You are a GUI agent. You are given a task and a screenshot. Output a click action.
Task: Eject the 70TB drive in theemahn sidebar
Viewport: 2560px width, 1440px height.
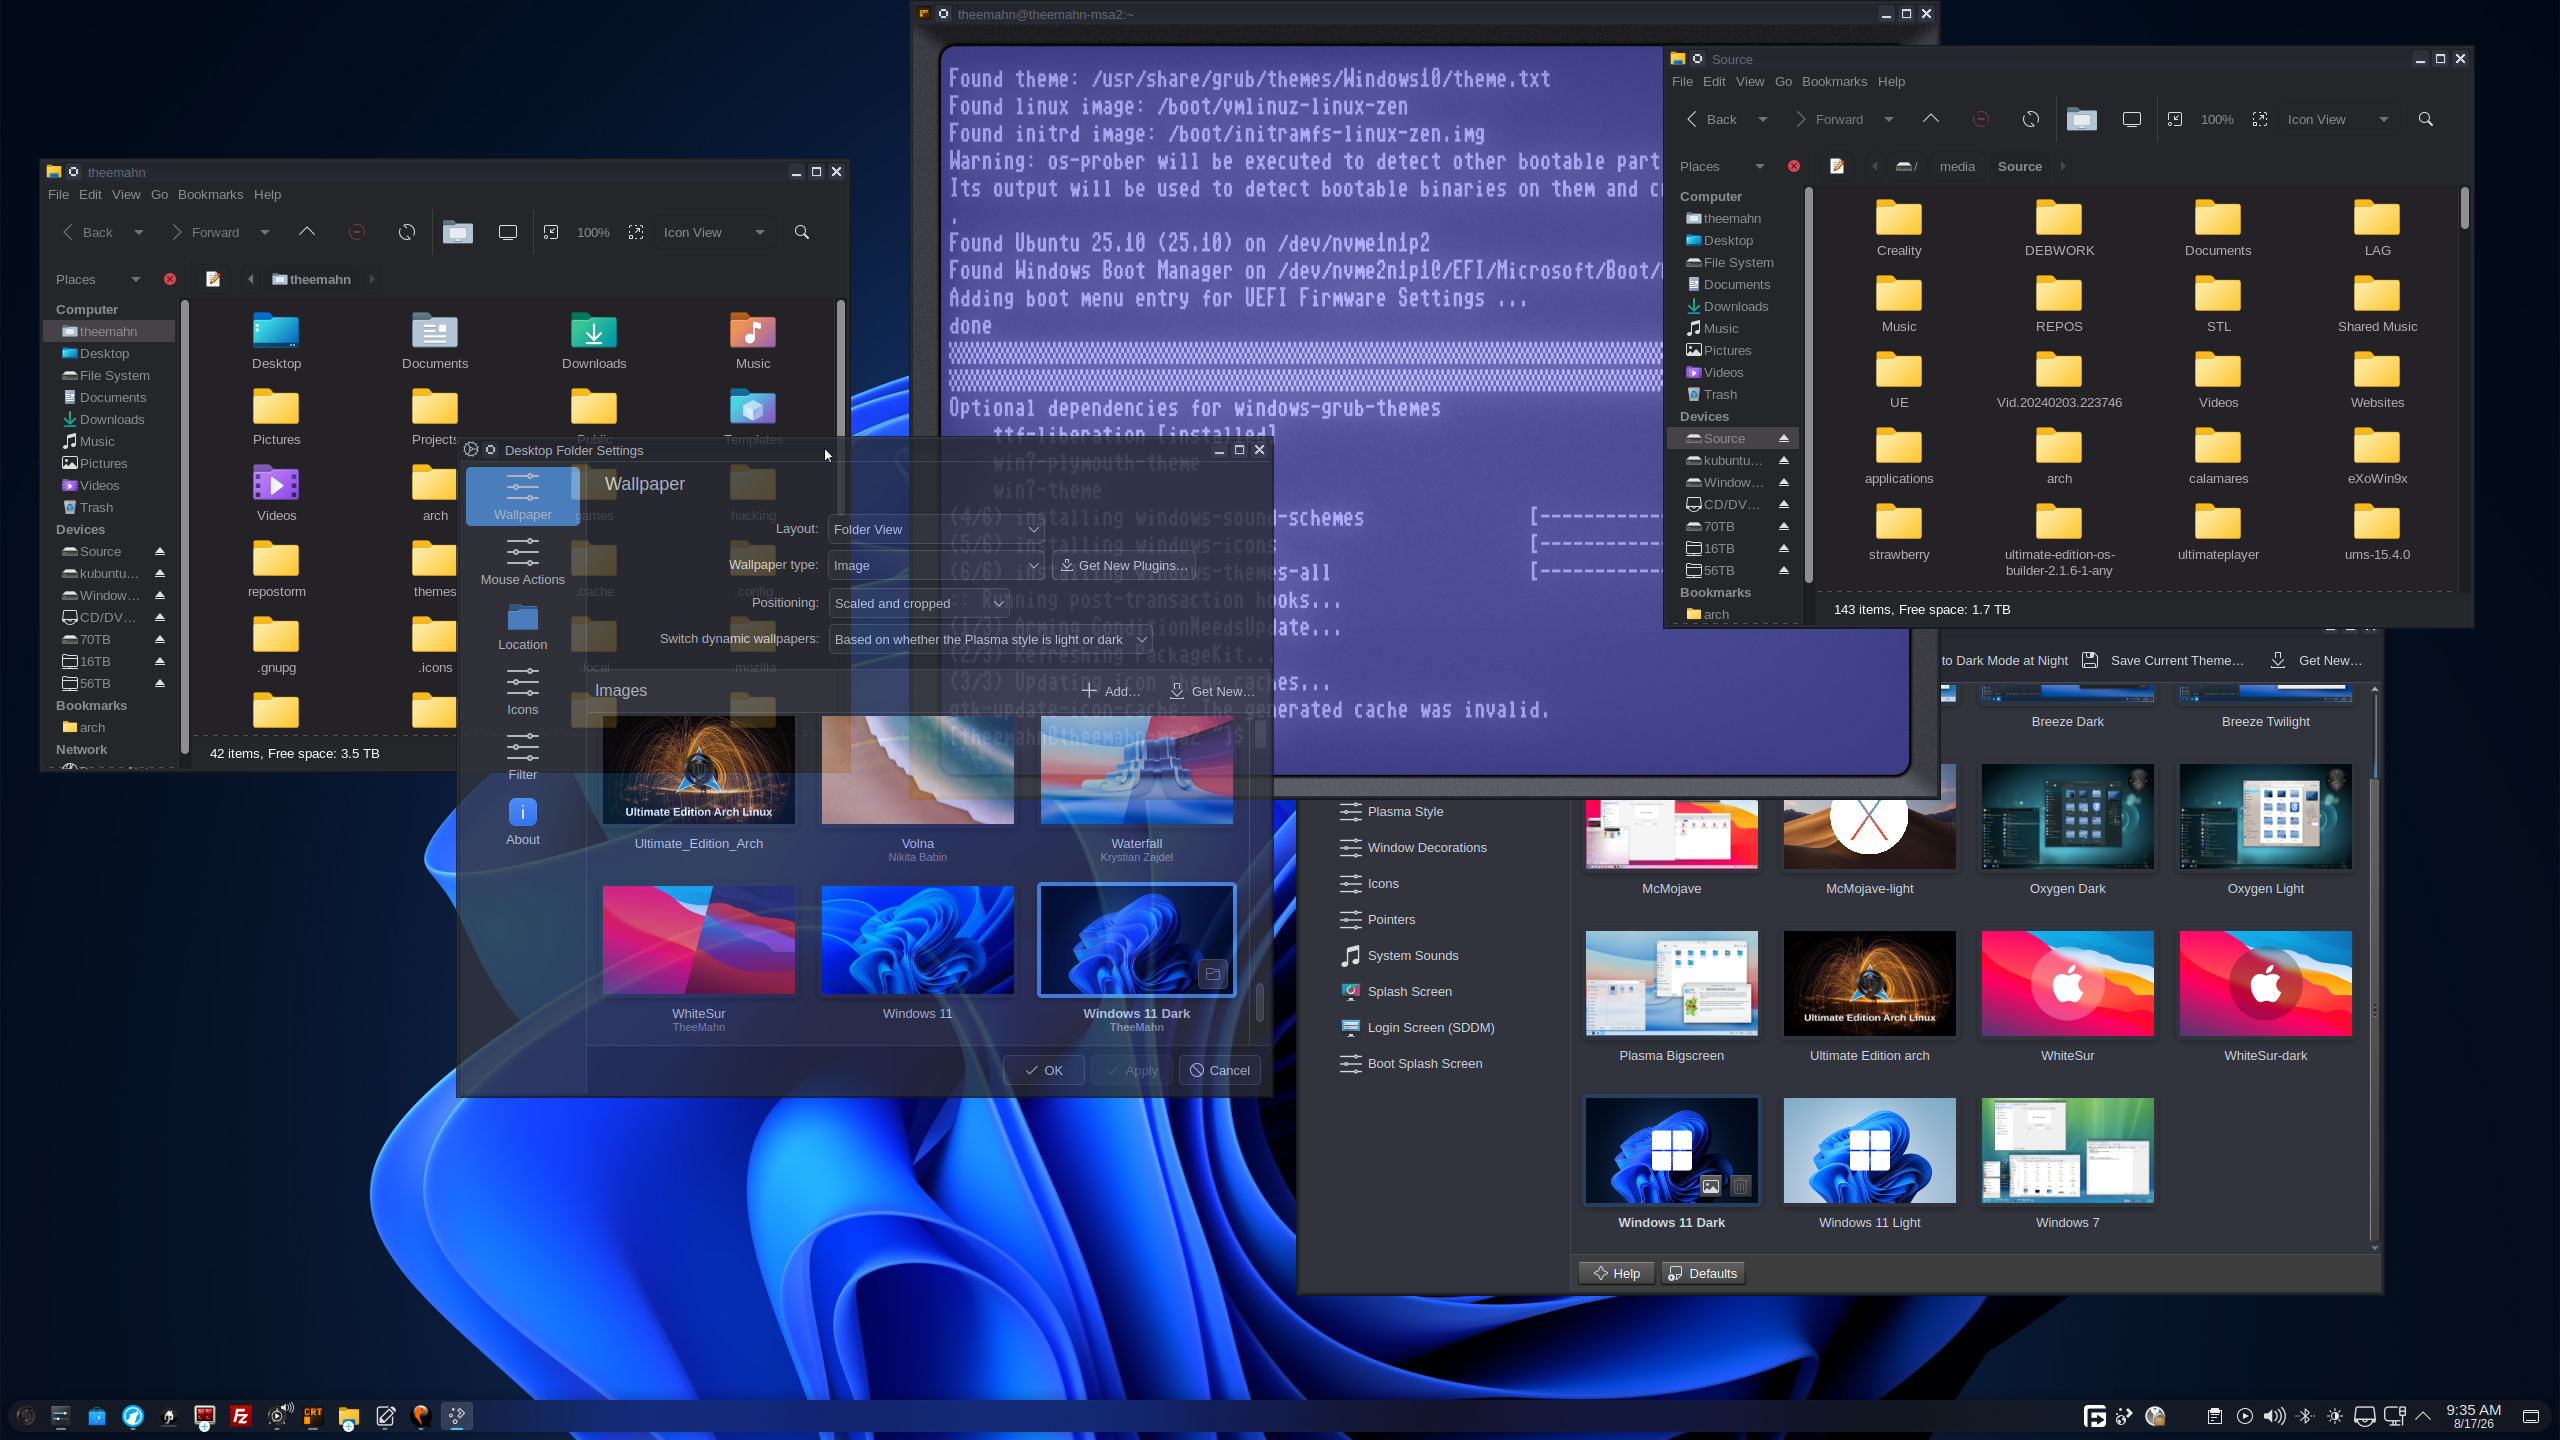pyautogui.click(x=160, y=639)
